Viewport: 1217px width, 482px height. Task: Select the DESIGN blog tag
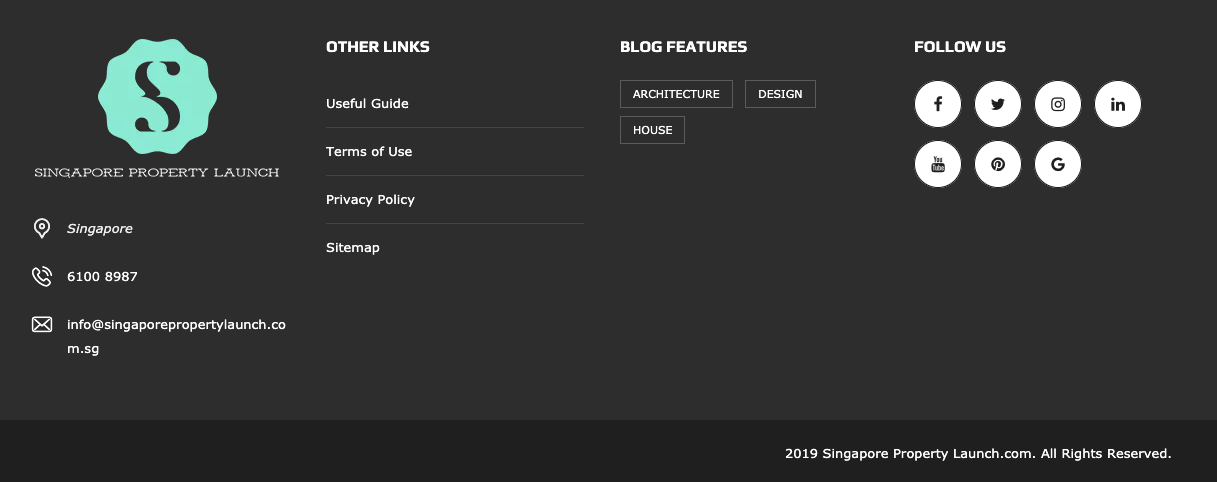pos(780,94)
